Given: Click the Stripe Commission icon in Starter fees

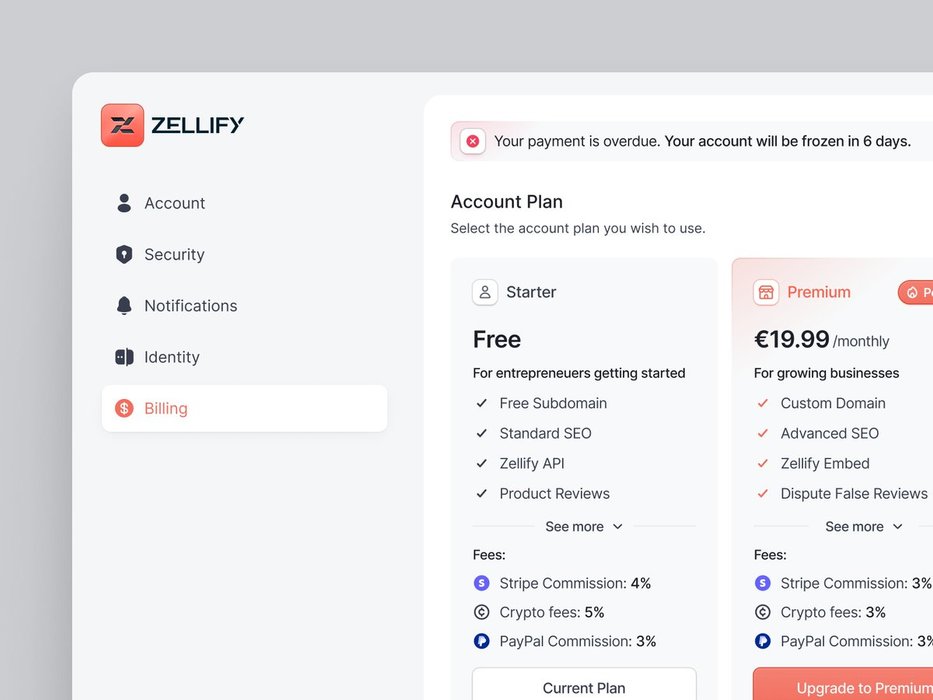Looking at the screenshot, I should pos(481,583).
